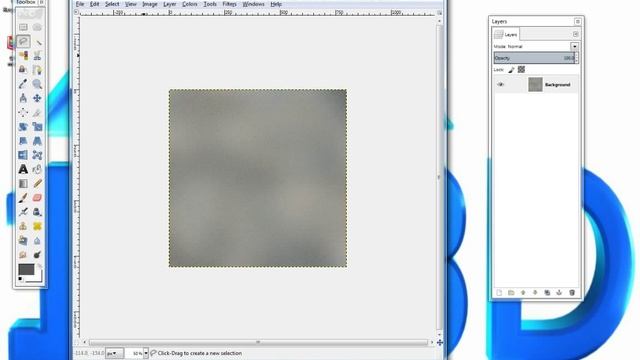Select the Paths tool

37,70
